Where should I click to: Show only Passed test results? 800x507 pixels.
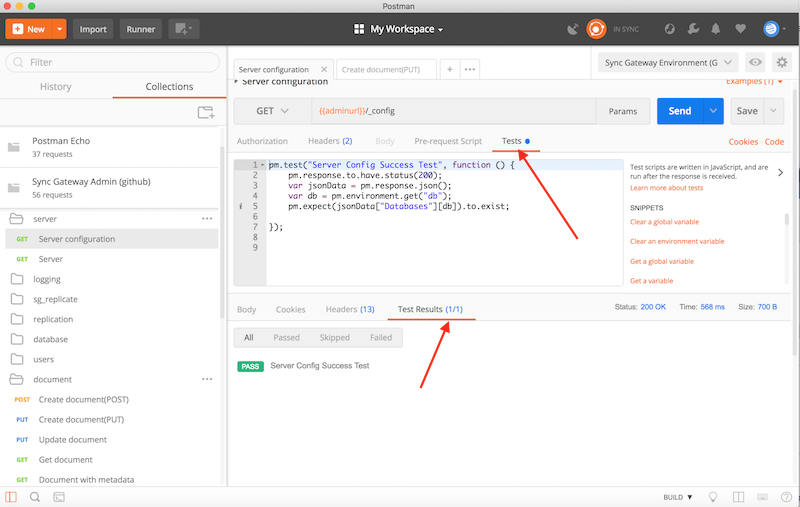click(x=286, y=338)
